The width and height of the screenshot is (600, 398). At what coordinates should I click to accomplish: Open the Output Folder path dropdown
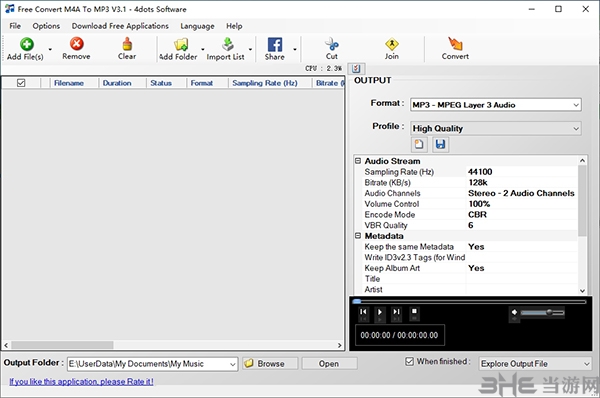(x=232, y=364)
